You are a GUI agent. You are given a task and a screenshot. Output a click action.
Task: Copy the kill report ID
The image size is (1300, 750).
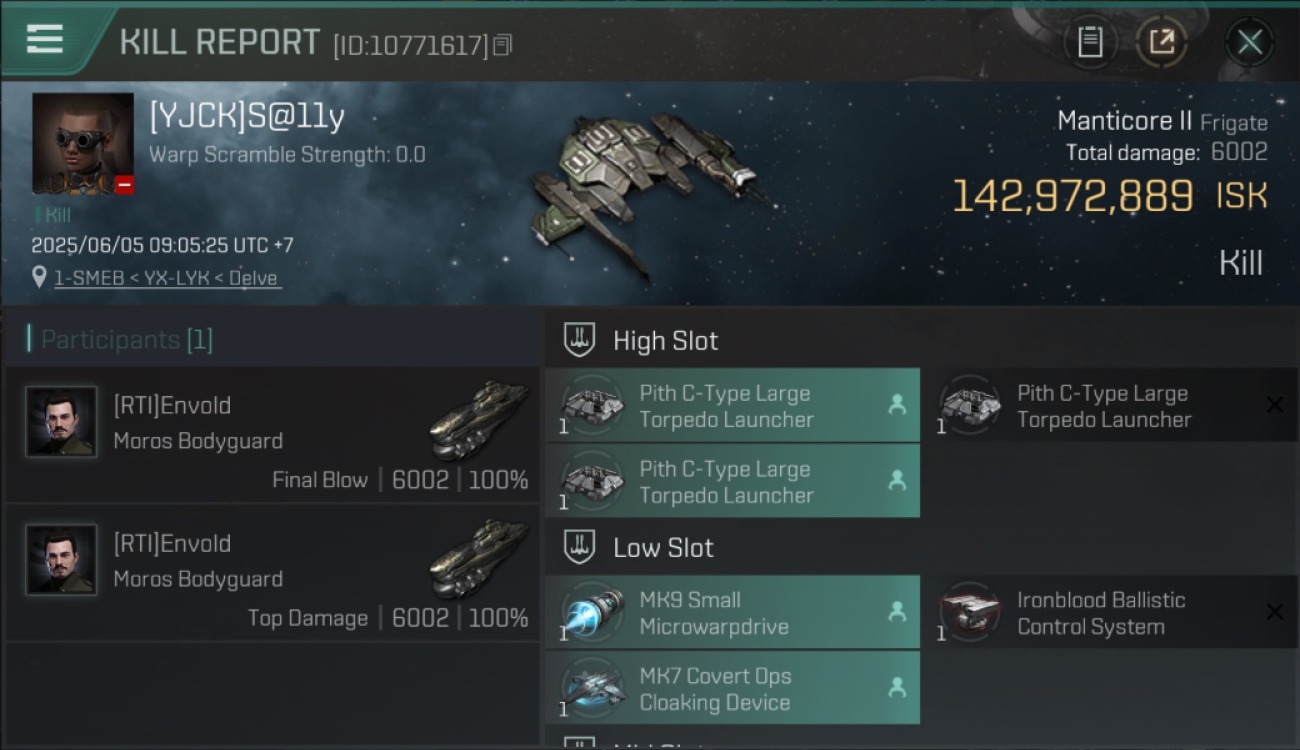pyautogui.click(x=502, y=45)
